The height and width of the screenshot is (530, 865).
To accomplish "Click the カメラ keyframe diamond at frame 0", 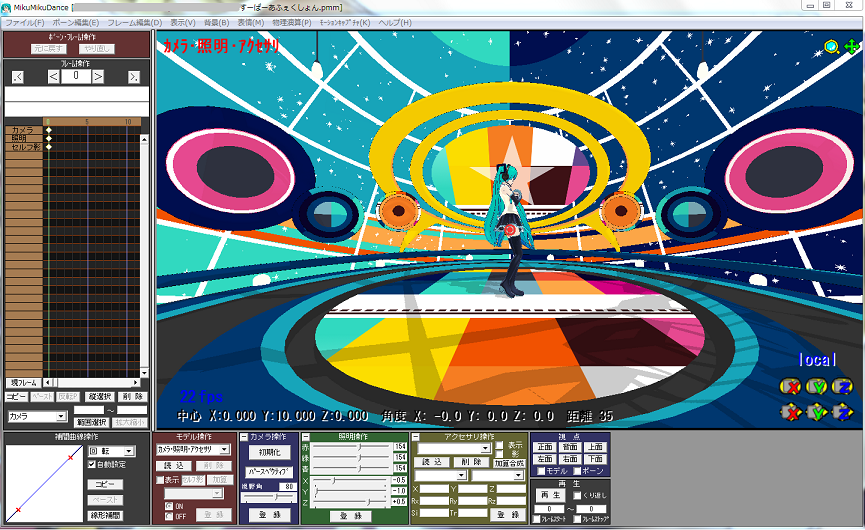I will pos(49,130).
